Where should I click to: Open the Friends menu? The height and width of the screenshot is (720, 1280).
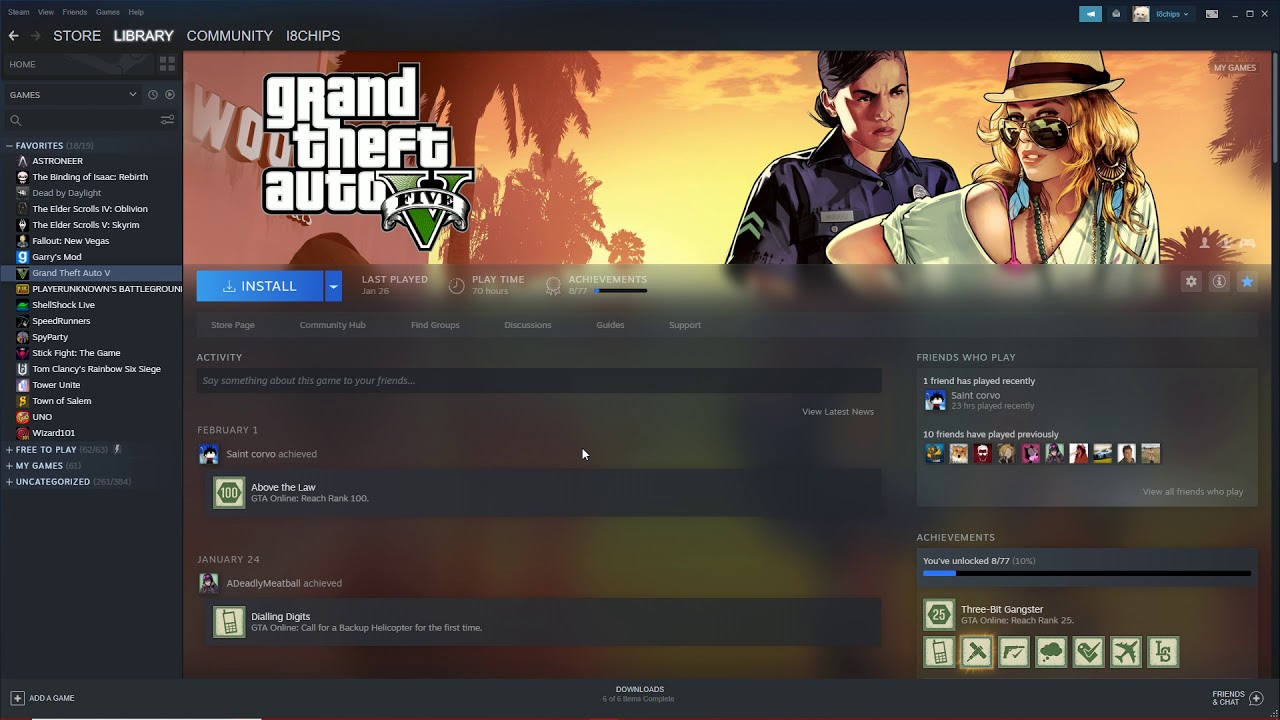tap(74, 12)
